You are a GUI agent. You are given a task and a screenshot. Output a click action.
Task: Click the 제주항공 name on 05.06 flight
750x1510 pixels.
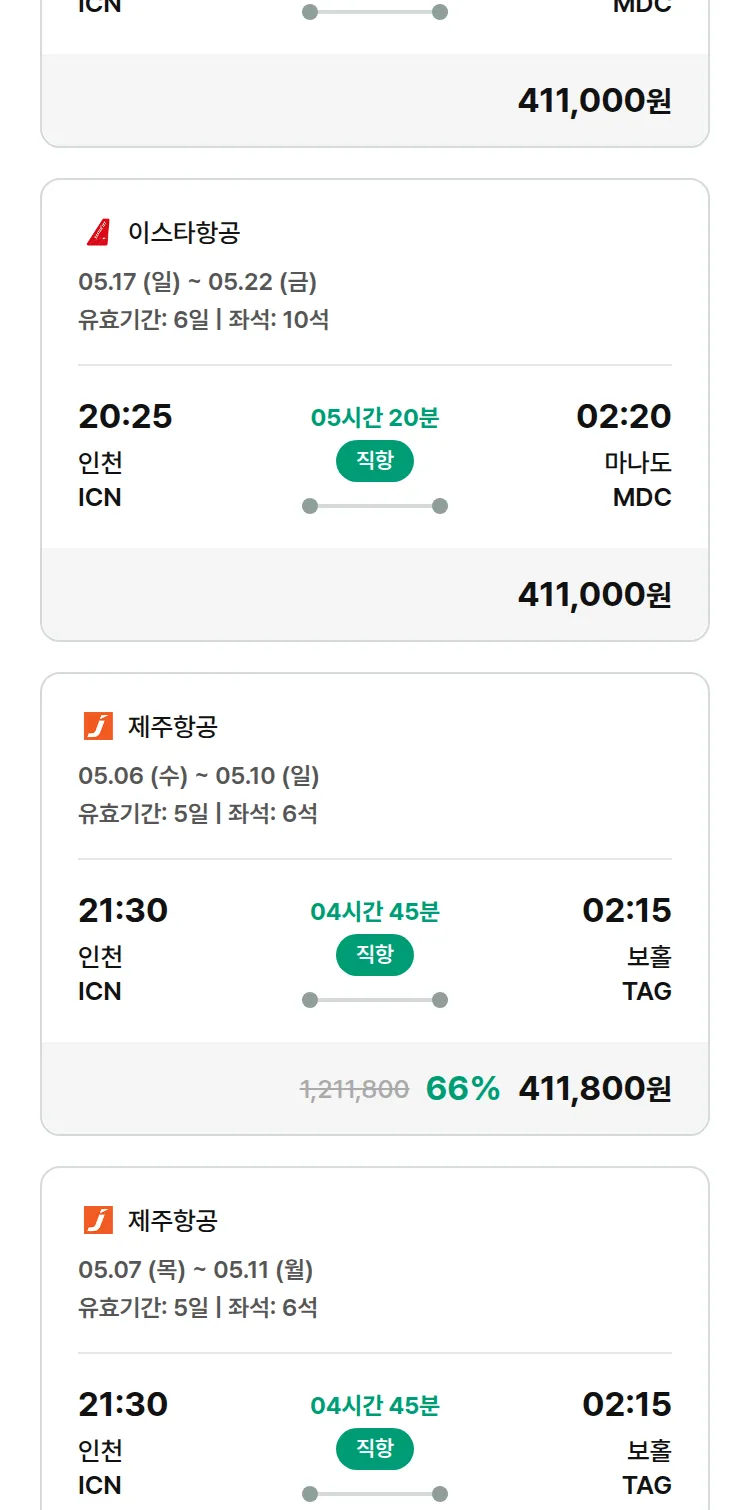(173, 727)
